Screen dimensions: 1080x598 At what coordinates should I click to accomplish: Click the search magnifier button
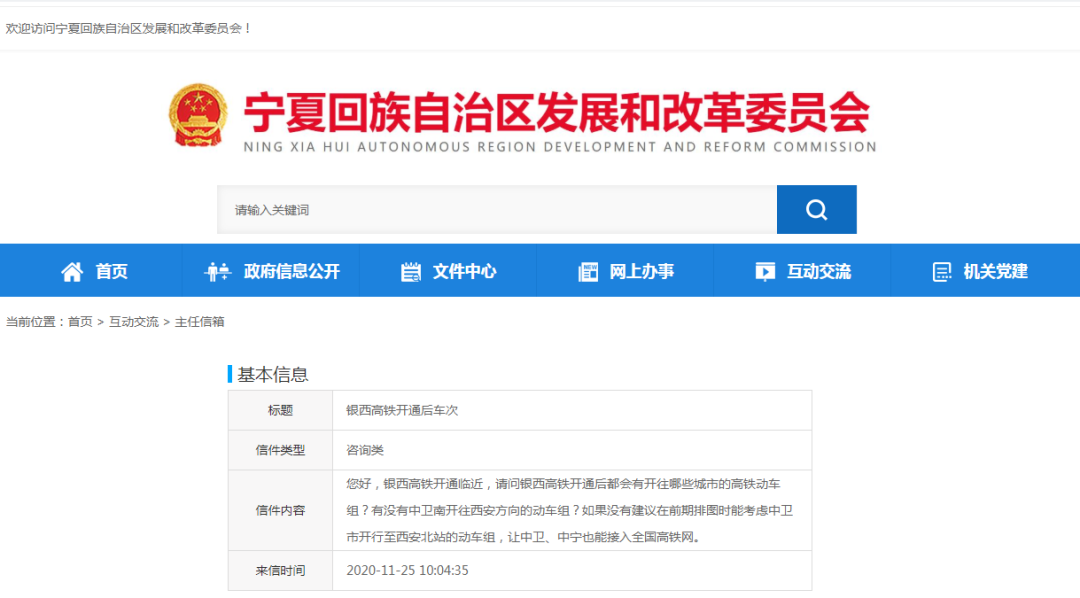(x=816, y=209)
